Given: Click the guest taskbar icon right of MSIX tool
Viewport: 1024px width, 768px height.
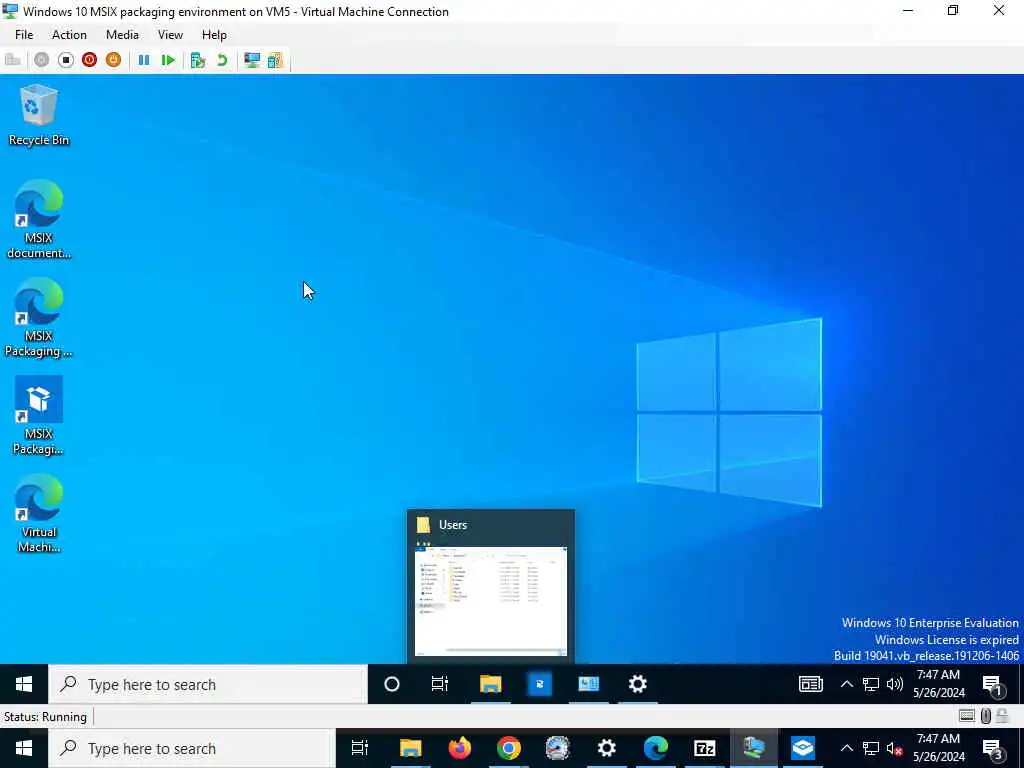Looking at the screenshot, I should point(588,684).
